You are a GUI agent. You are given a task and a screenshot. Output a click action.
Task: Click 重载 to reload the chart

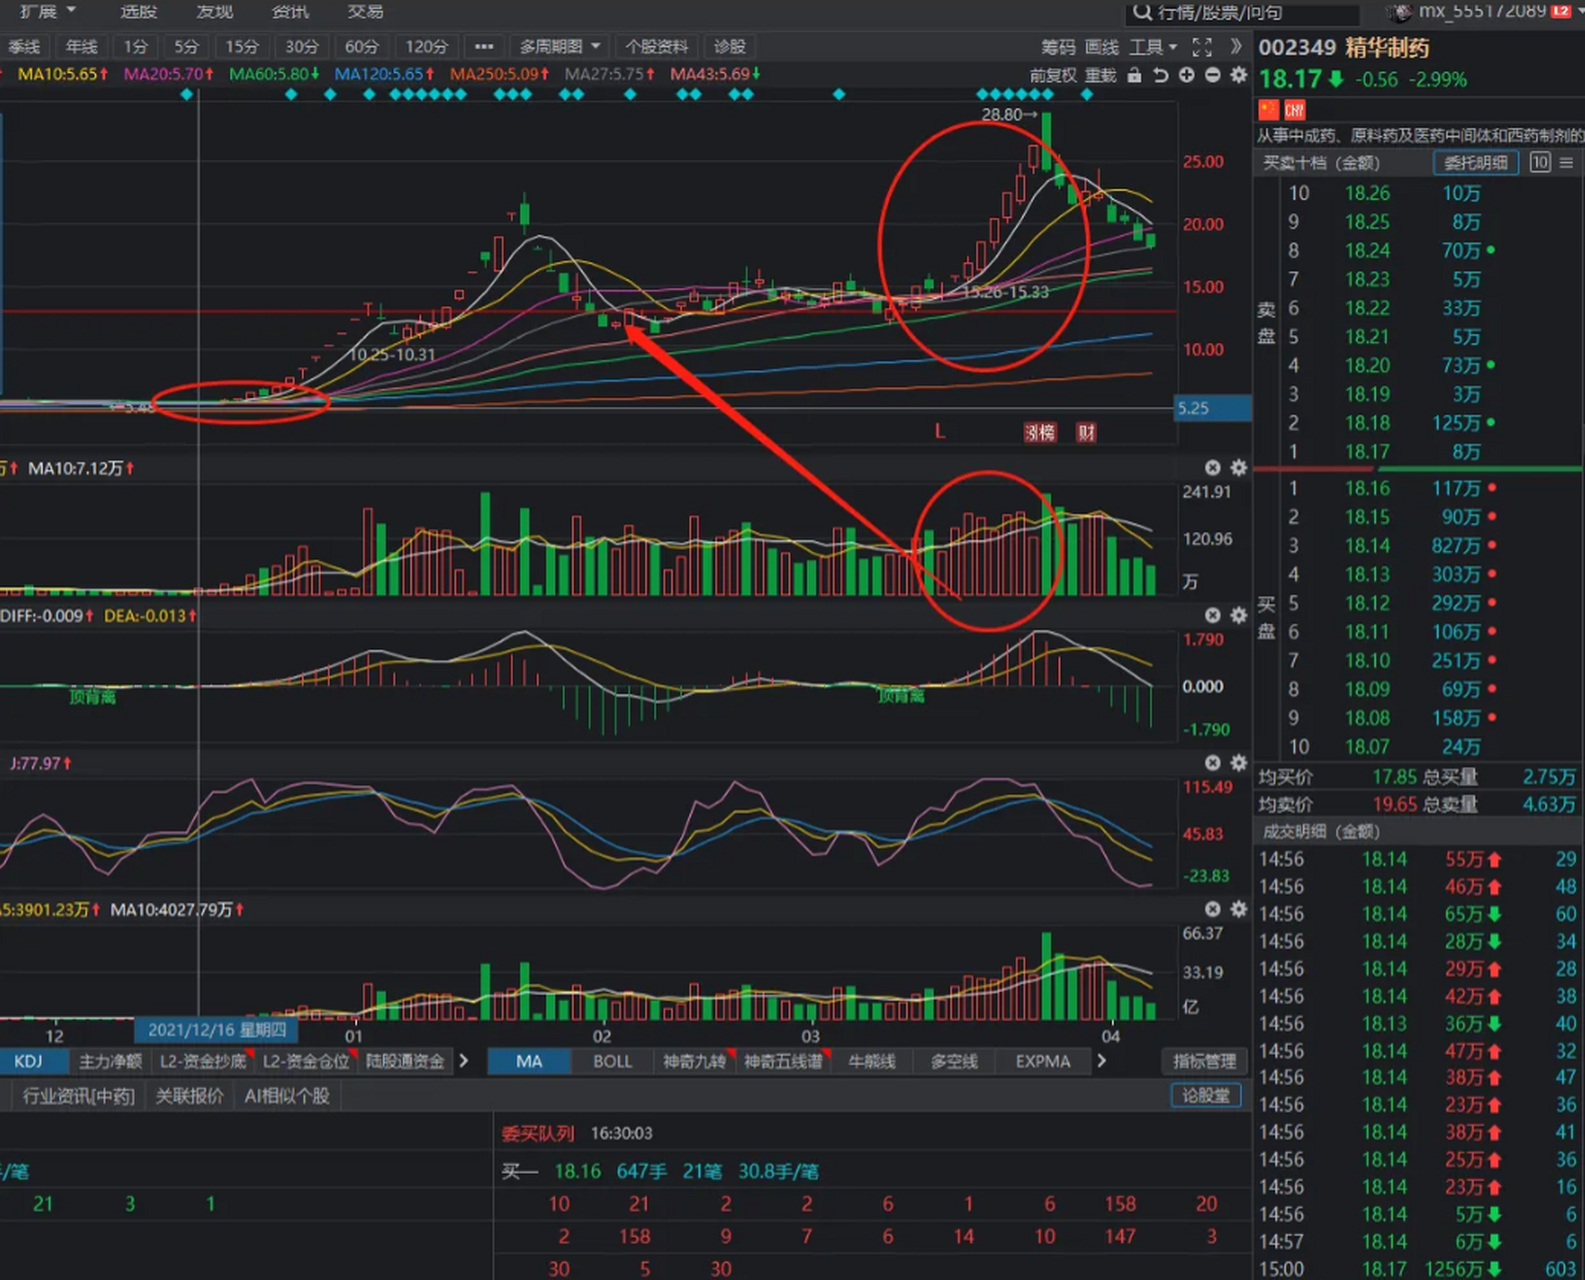pos(1101,75)
